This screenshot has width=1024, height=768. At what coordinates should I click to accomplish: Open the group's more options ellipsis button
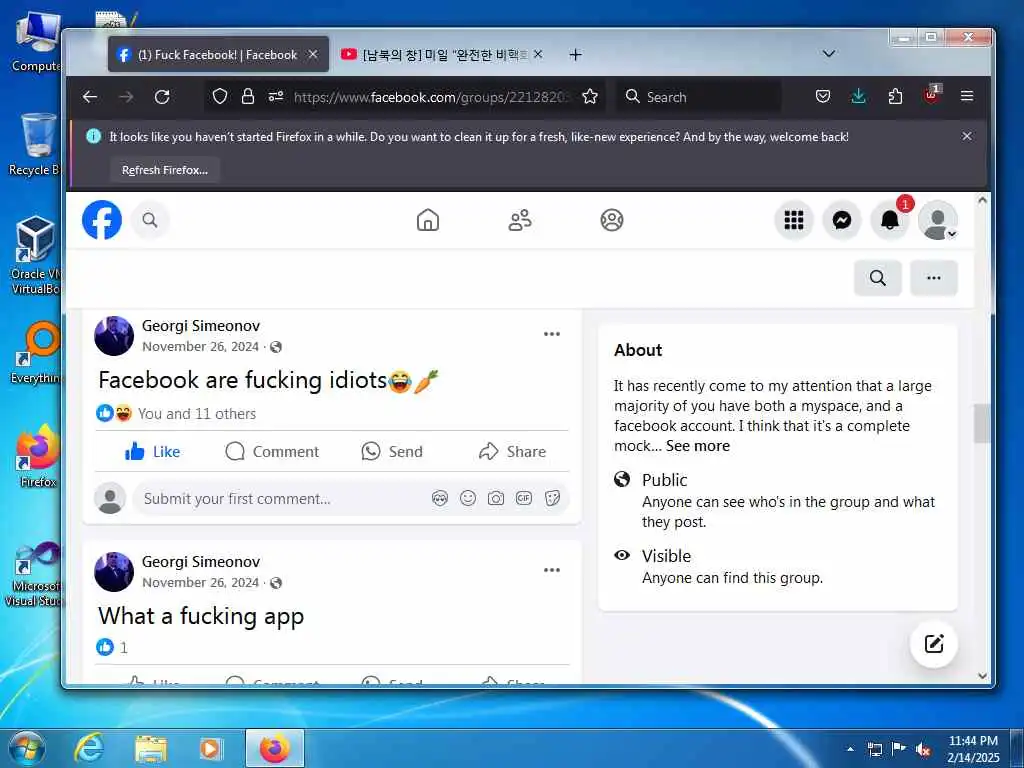(x=934, y=278)
